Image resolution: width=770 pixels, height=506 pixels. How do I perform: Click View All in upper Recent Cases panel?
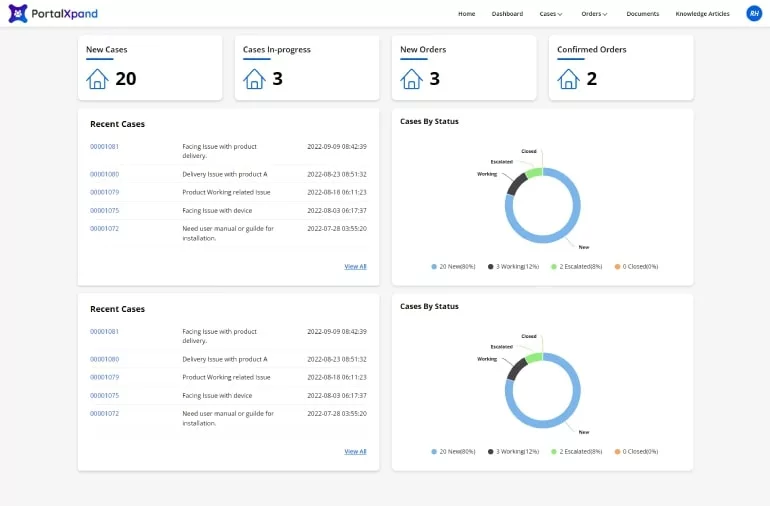[355, 266]
